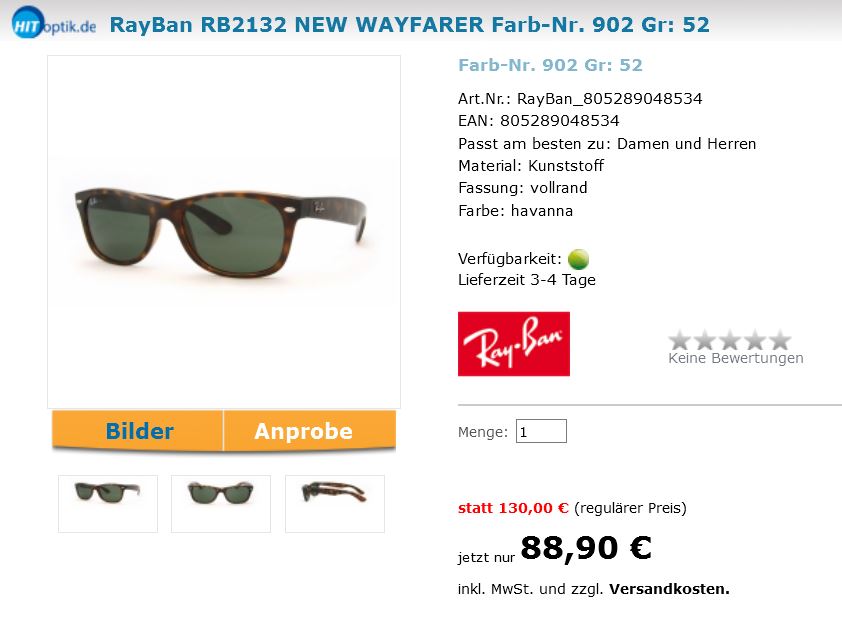Screen dimensions: 842x618
Task: Select the side-view sunglasses thumbnail
Action: (x=335, y=504)
